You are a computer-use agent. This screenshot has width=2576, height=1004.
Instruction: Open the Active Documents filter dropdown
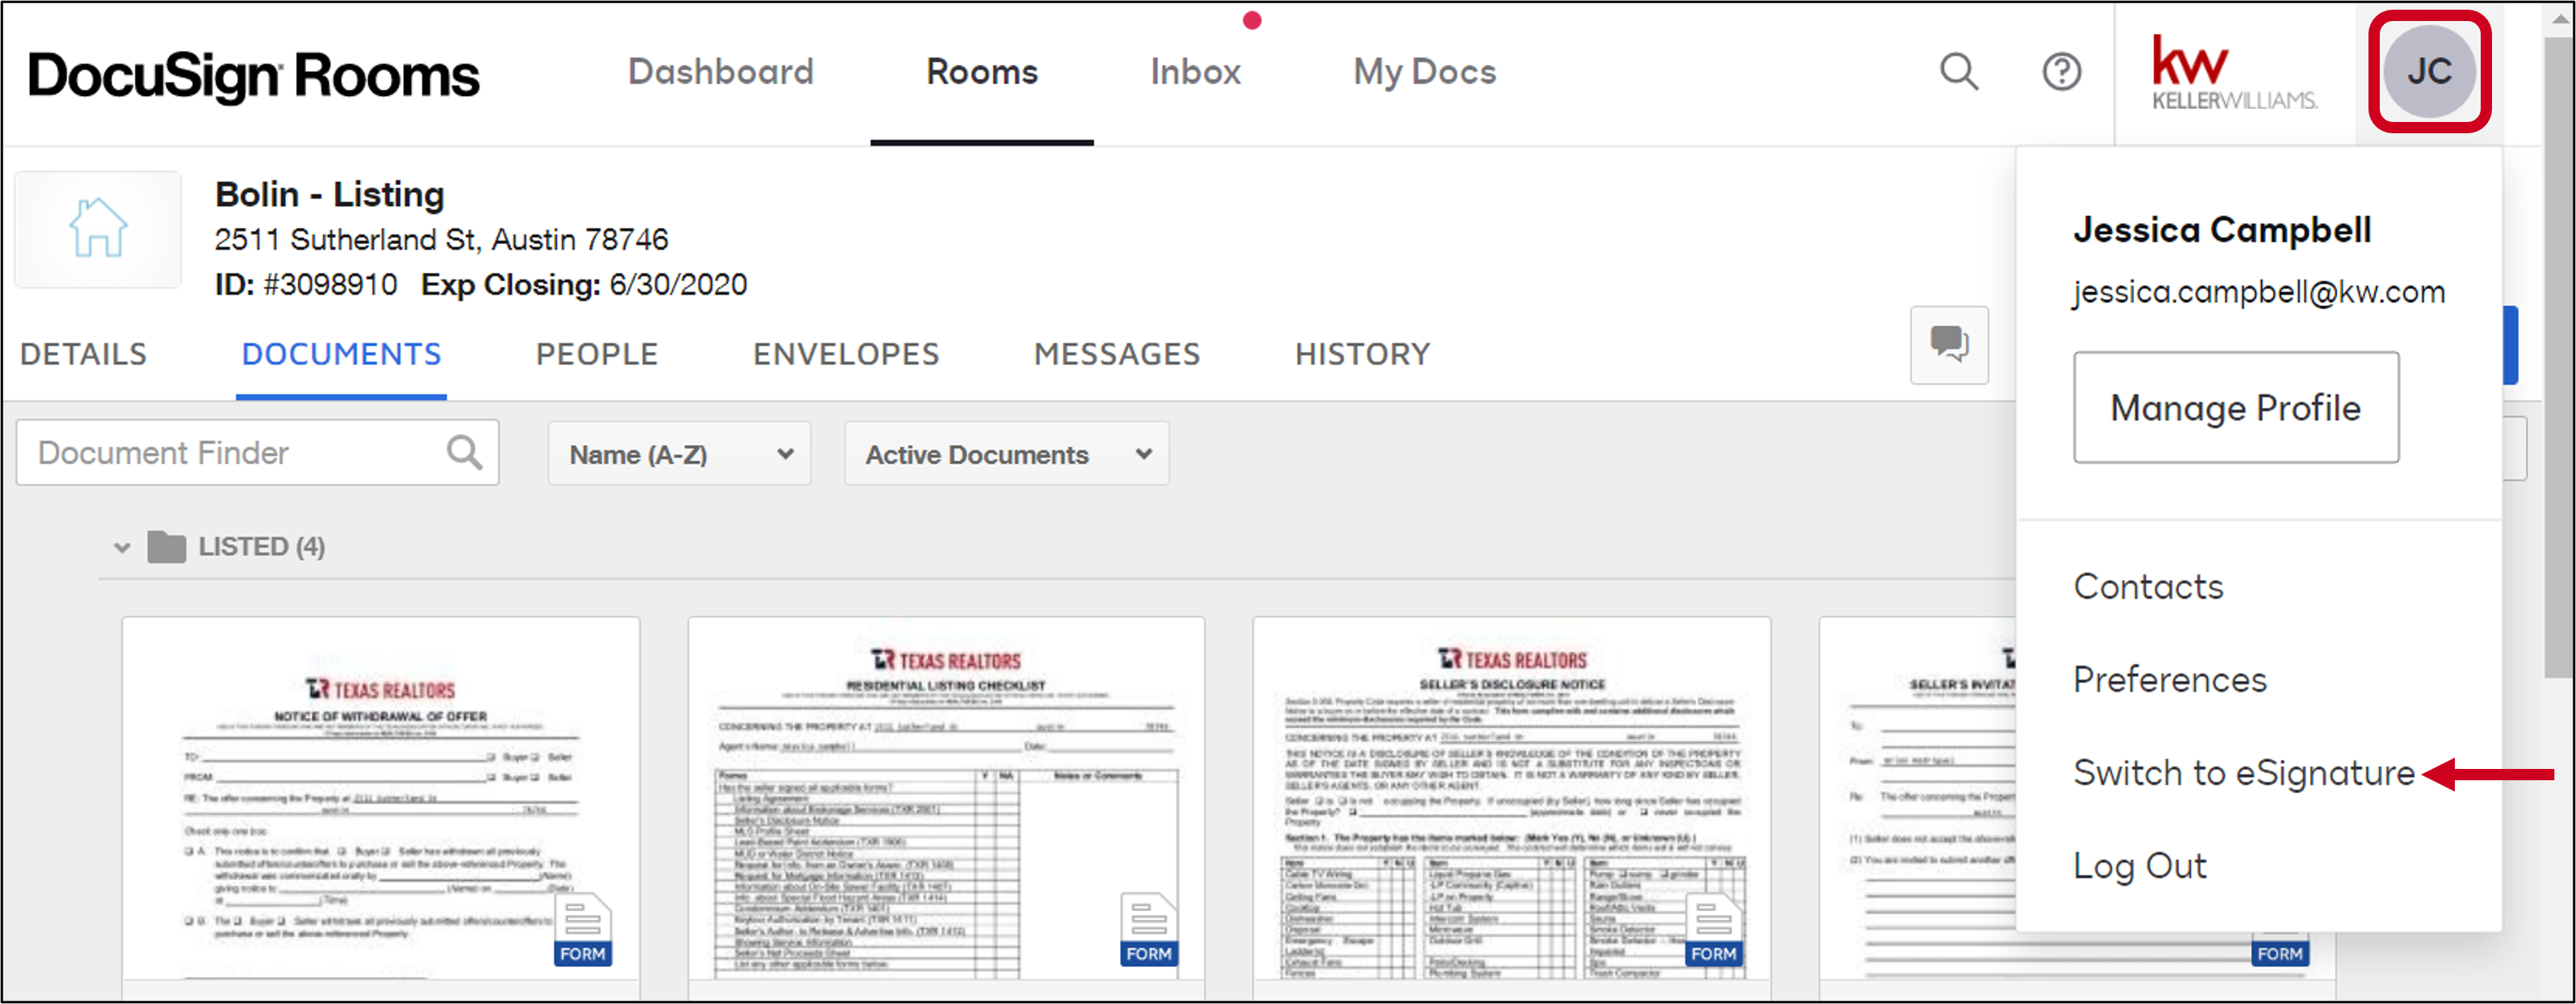point(1006,454)
